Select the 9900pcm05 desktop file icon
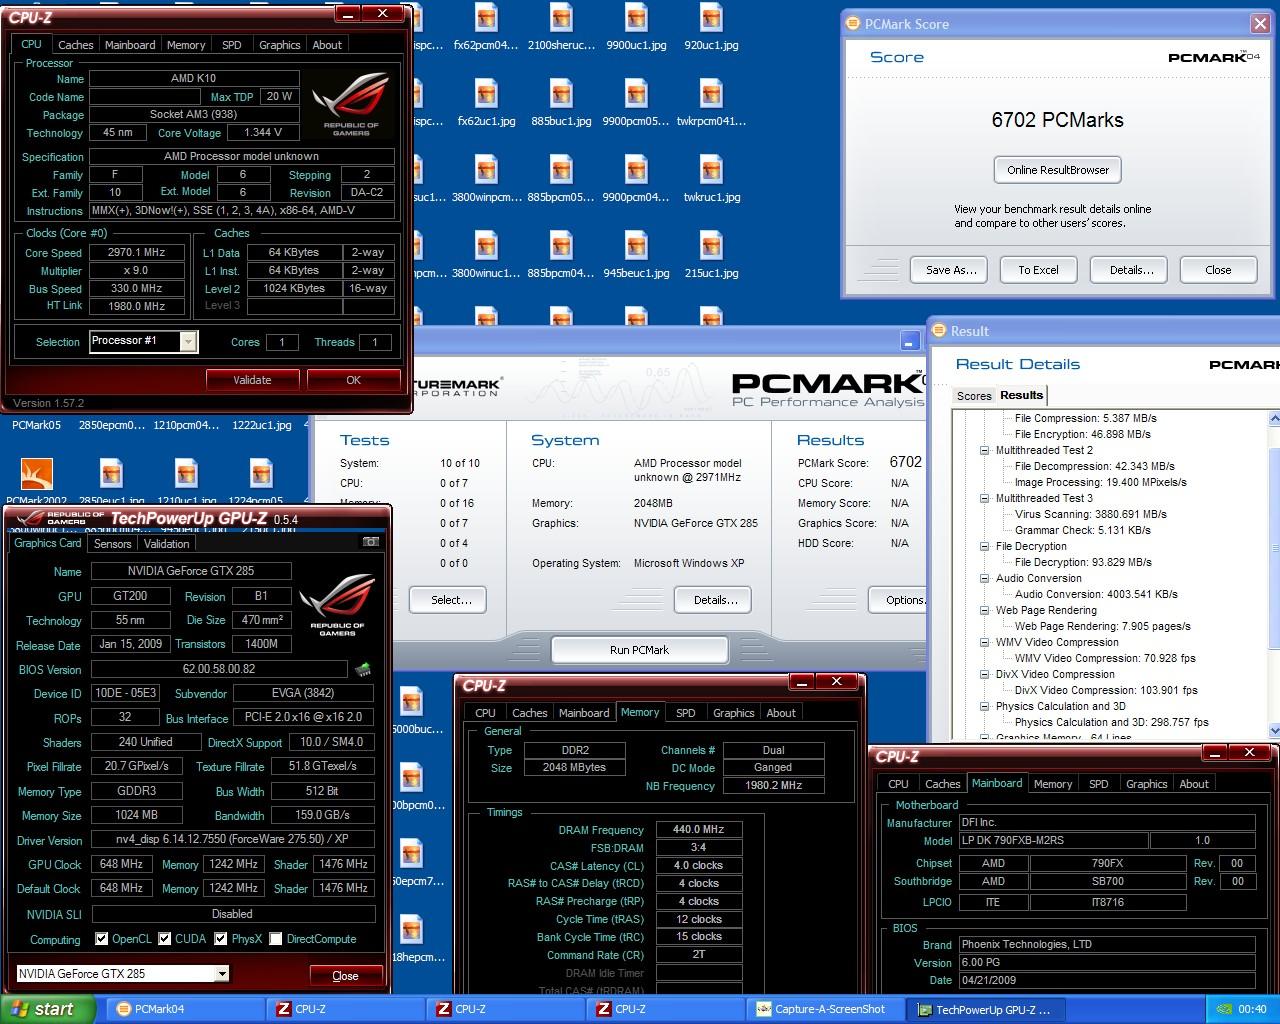This screenshot has height=1024, width=1280. [636, 103]
